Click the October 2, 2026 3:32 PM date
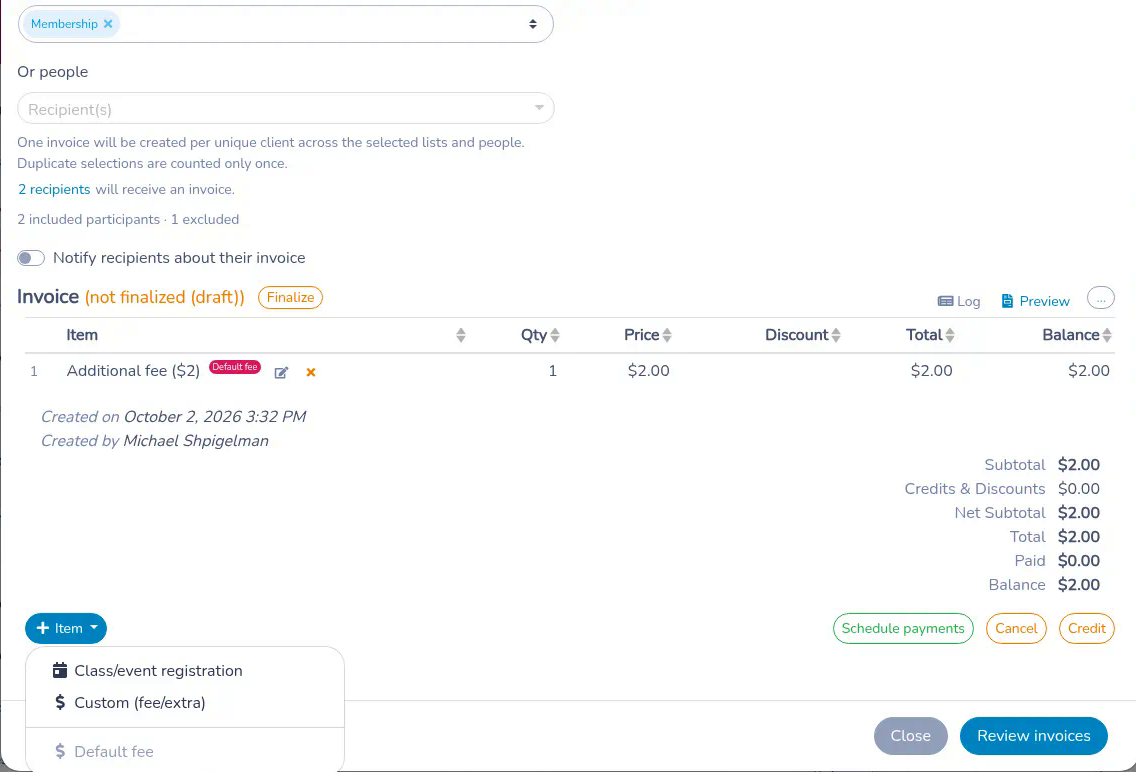The image size is (1136, 772). (215, 417)
